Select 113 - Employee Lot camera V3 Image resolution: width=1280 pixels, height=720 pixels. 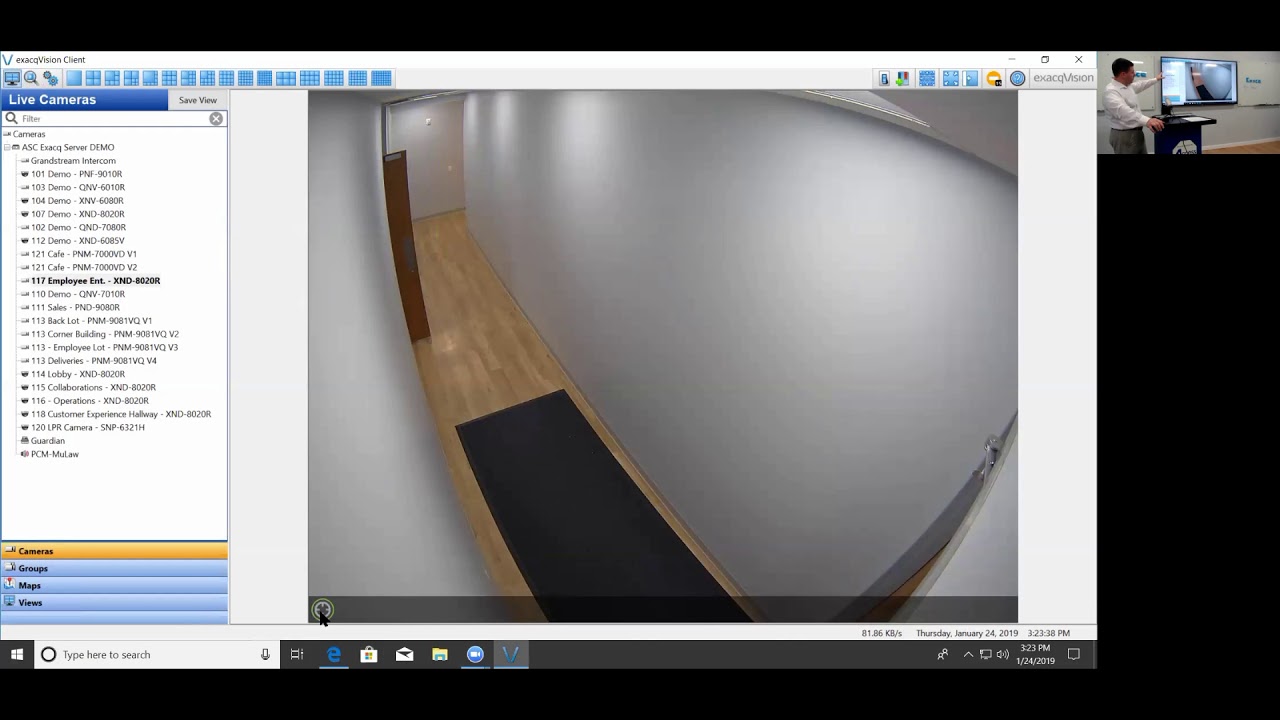(x=104, y=347)
